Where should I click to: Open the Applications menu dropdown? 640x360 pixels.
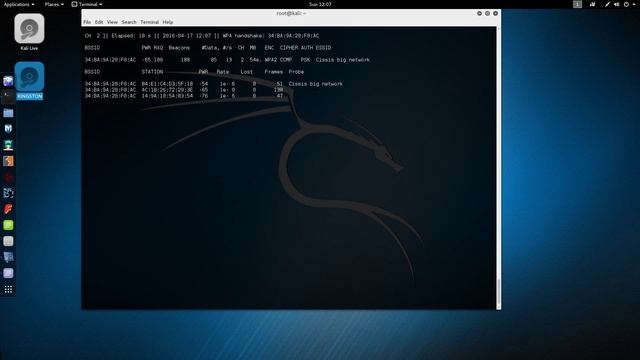click(19, 4)
